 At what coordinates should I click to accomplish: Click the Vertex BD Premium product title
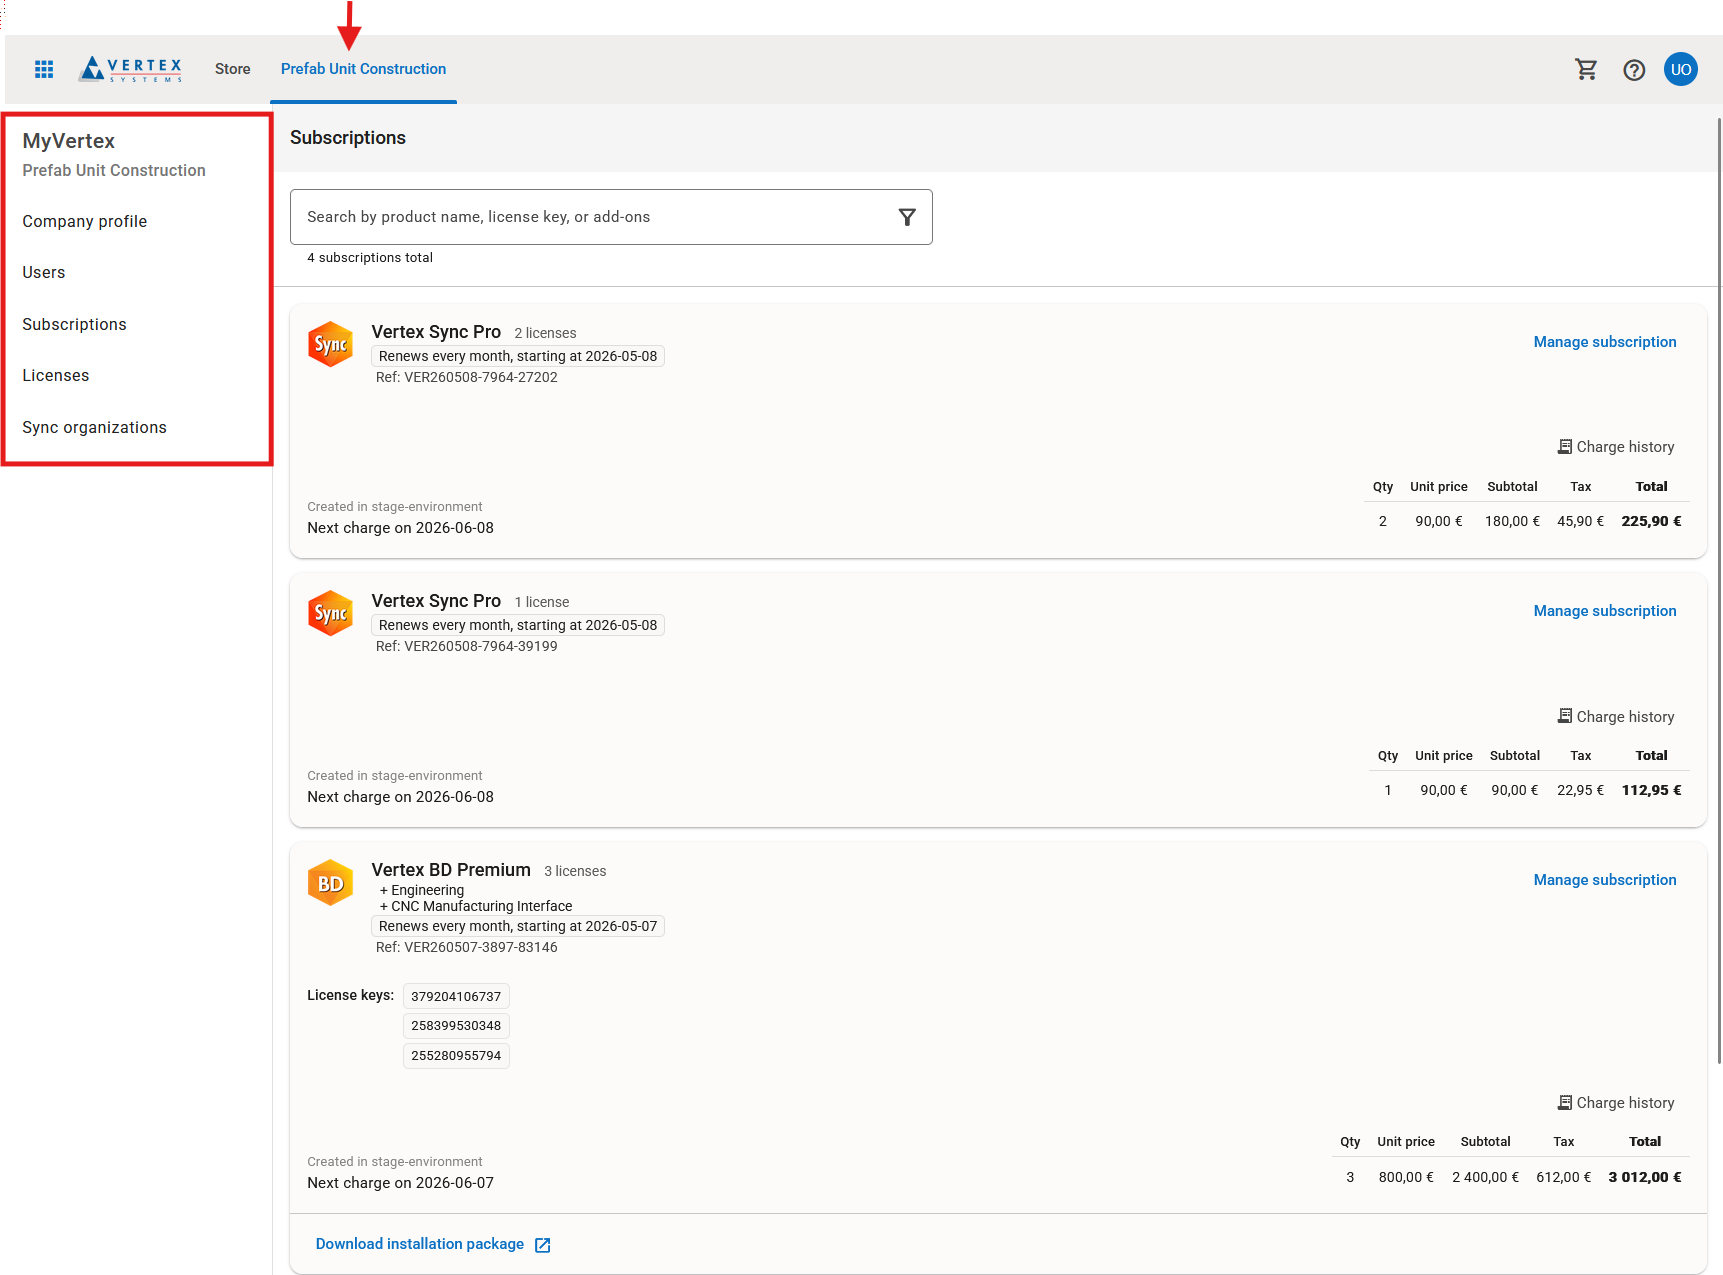[451, 870]
